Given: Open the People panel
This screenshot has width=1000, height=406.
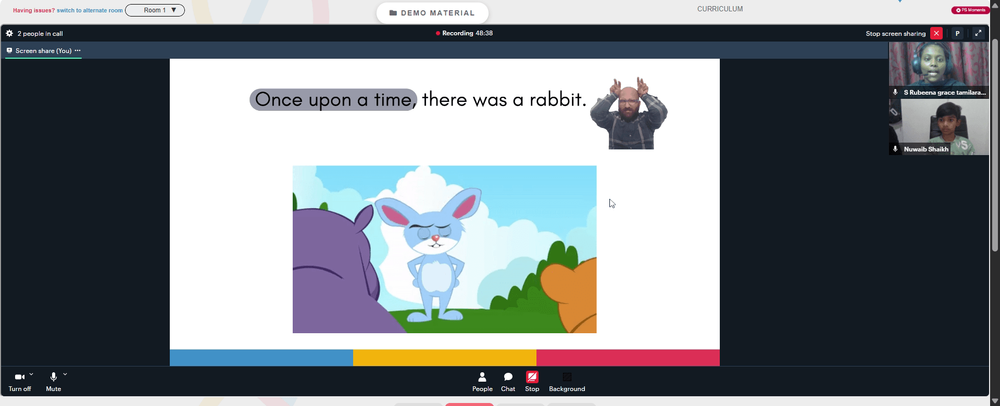Looking at the screenshot, I should [482, 381].
